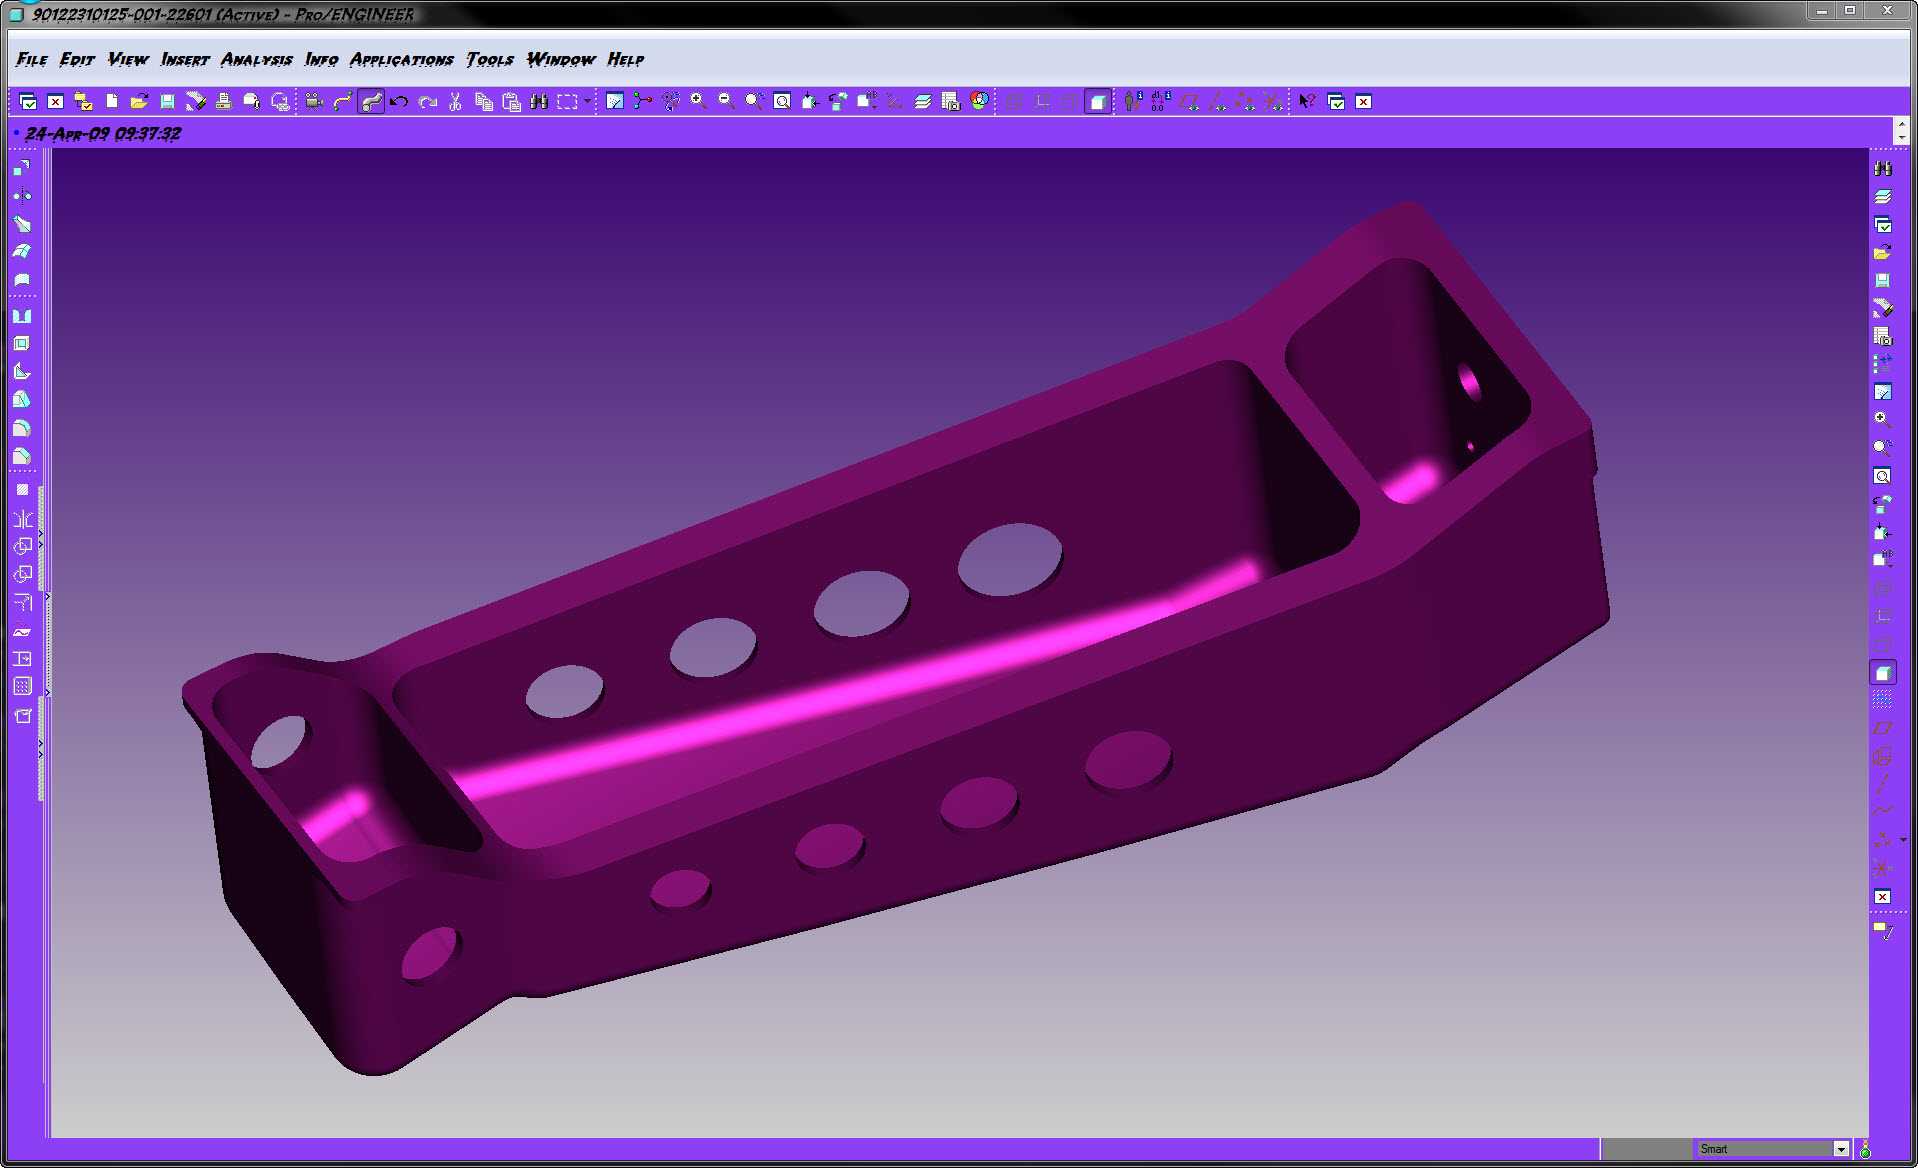
Task: Select the Chamfer tool in the left toolbar
Action: click(22, 456)
